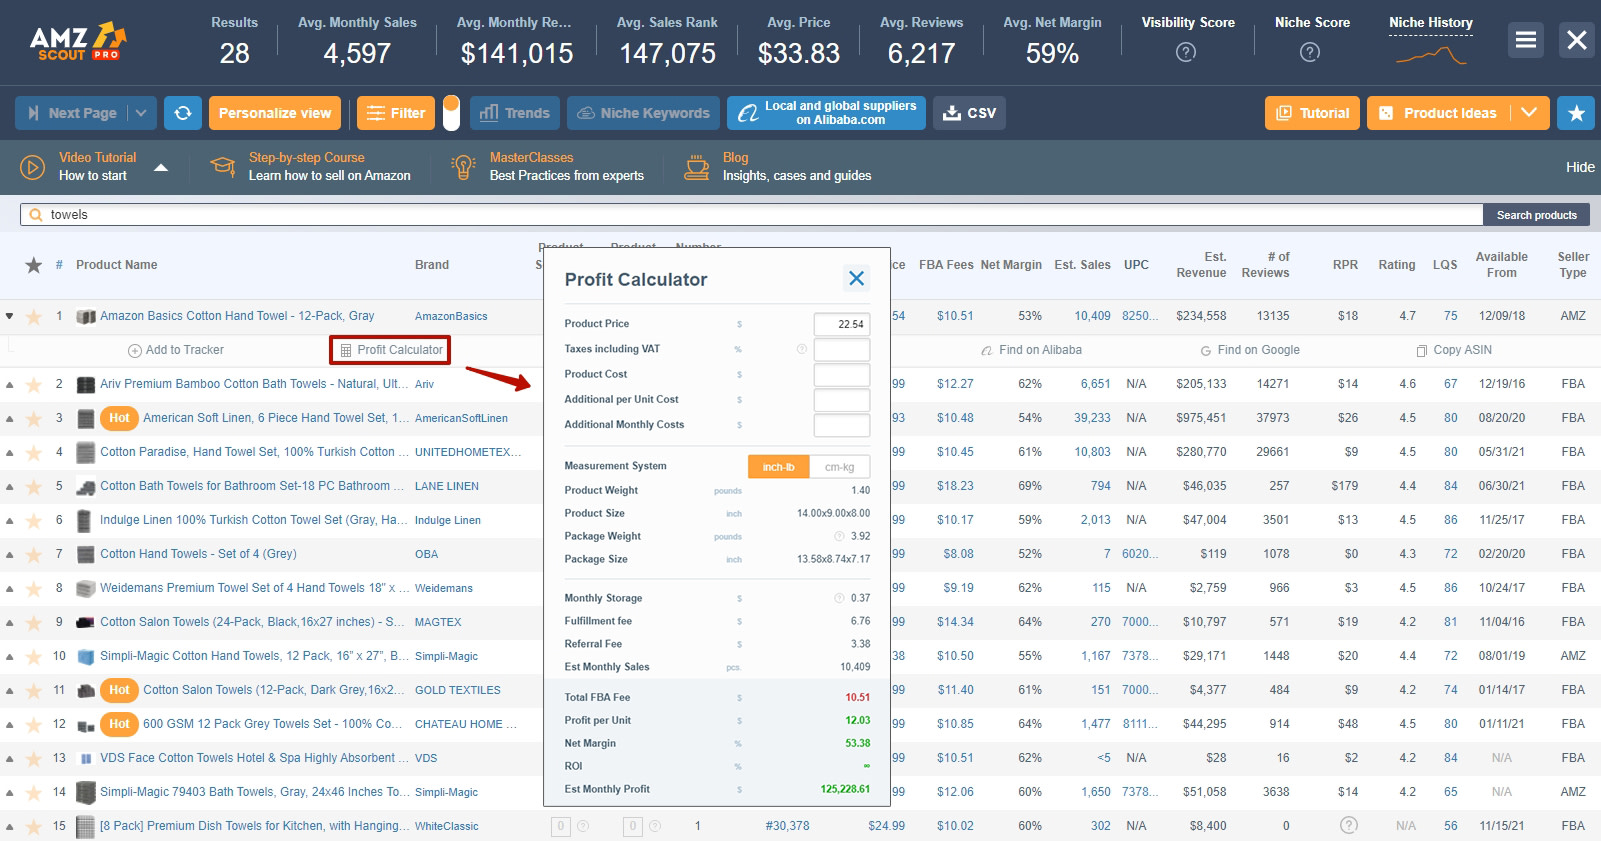Click the Visibility Score help icon
This screenshot has height=841, width=1601.
click(x=1186, y=52)
